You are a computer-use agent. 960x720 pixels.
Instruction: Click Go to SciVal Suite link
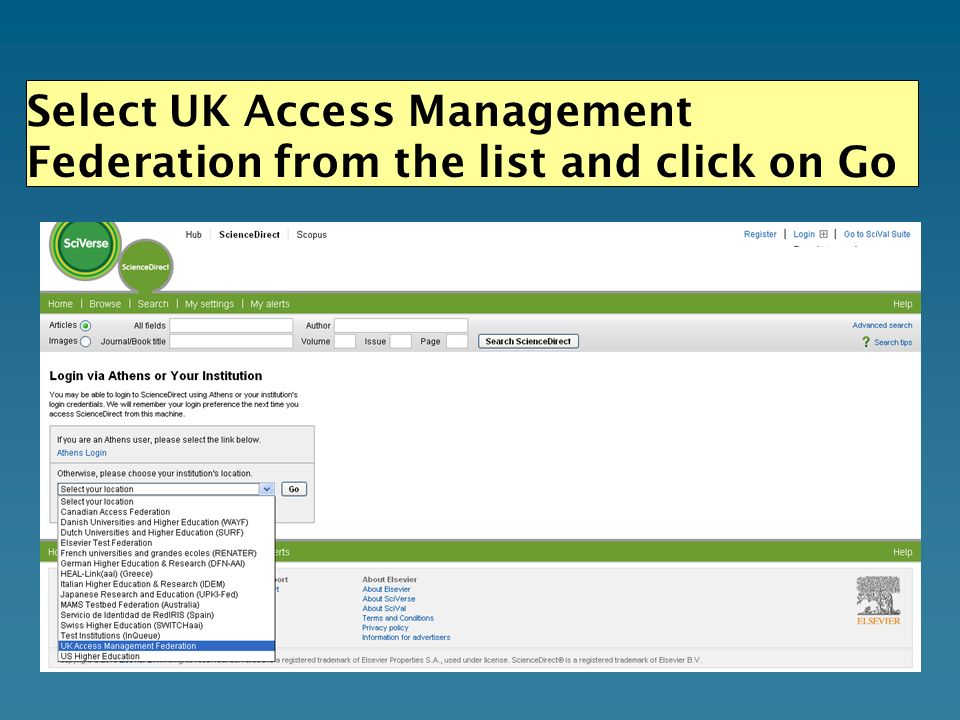point(877,234)
